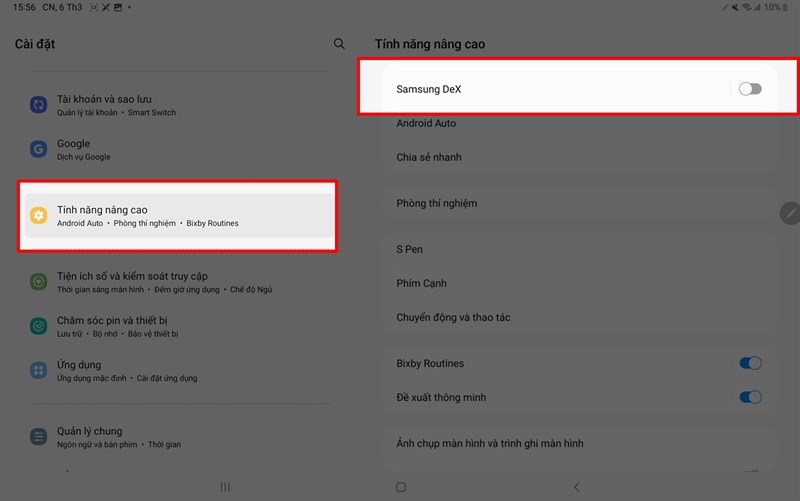The height and width of the screenshot is (501, 800).
Task: Open Android Auto settings
Action: point(579,123)
